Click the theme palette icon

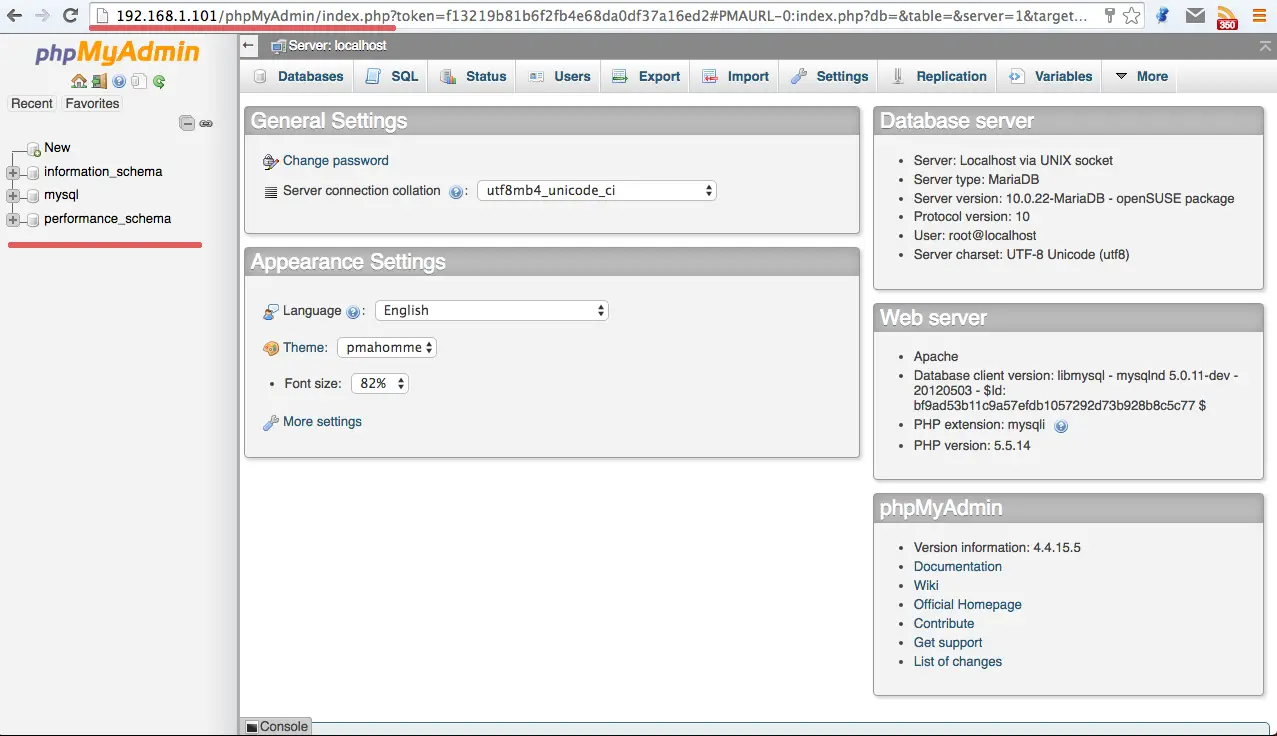pos(271,348)
